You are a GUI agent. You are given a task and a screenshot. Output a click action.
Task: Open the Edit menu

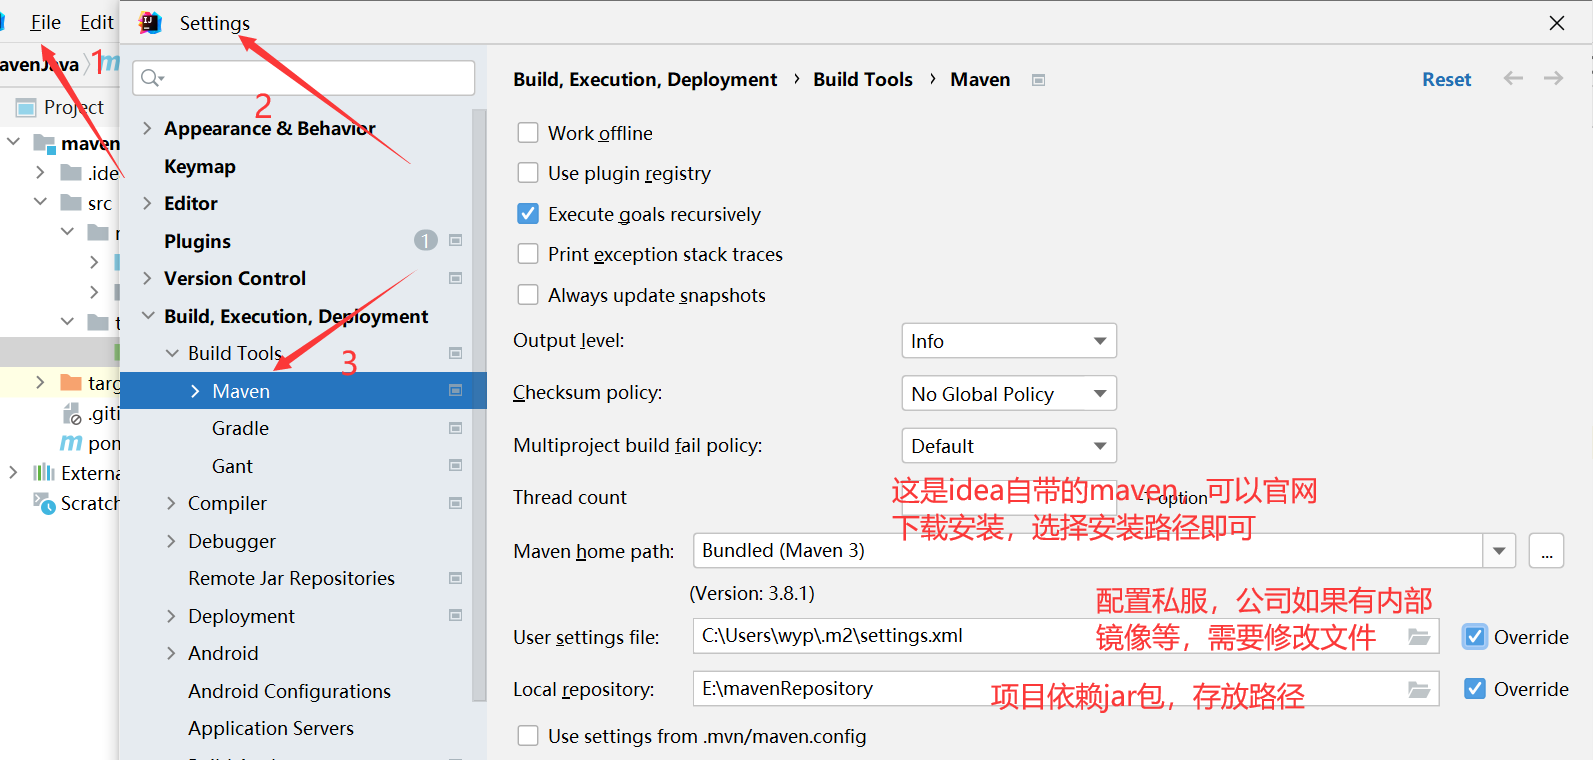96,22
